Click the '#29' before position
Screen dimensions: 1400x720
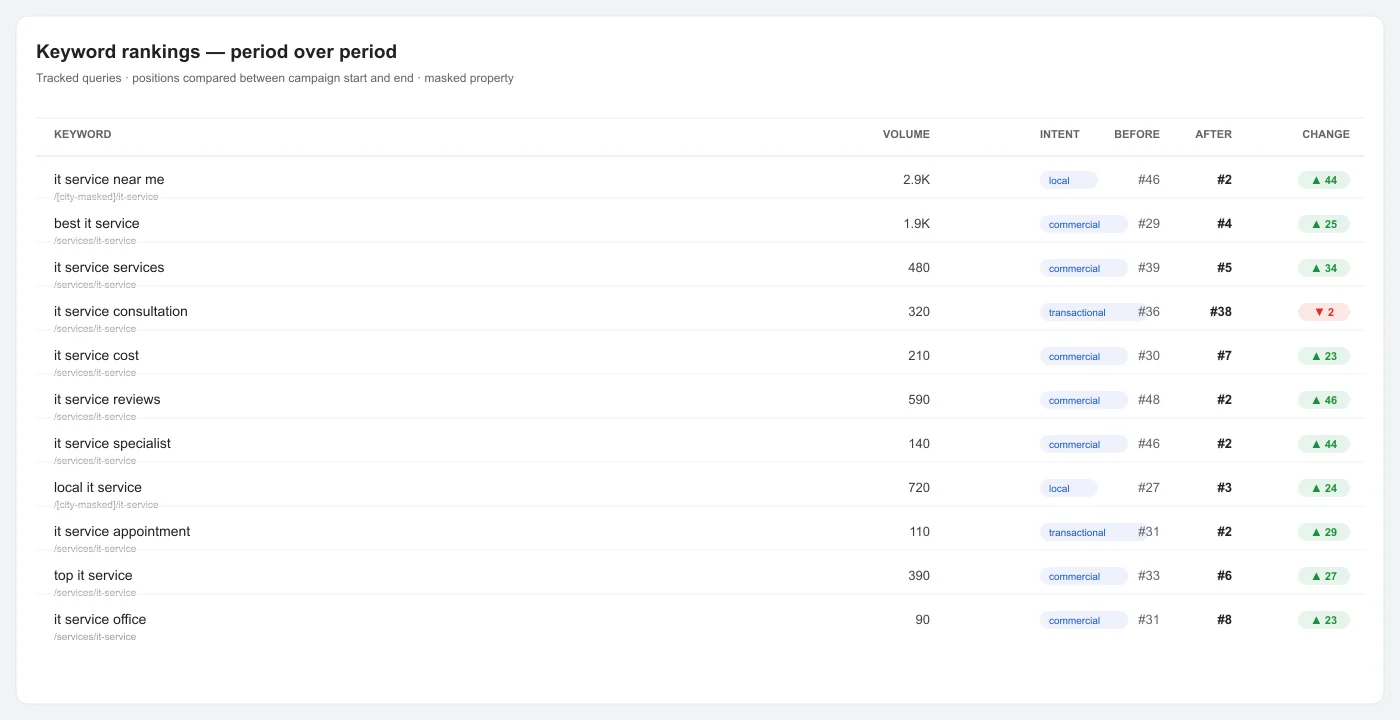point(1149,223)
